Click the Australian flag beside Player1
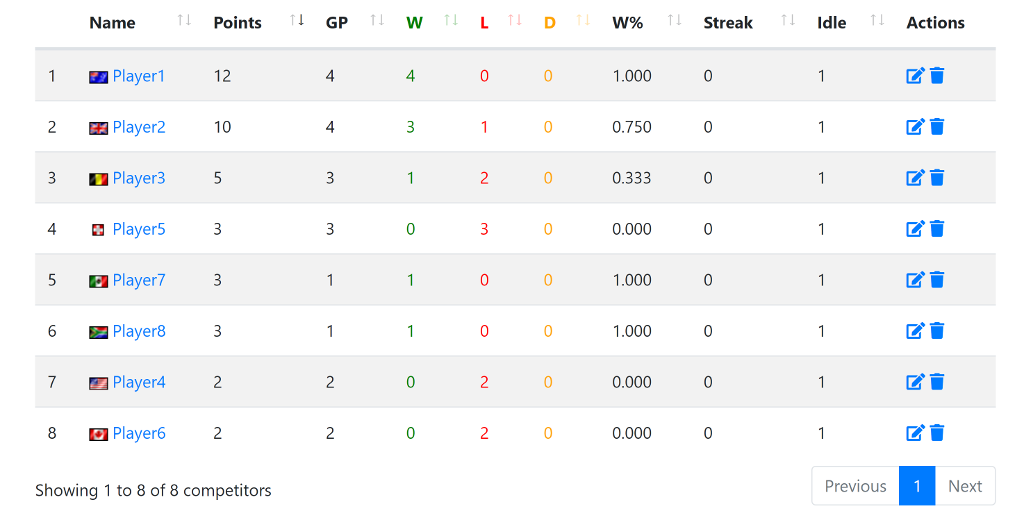Image resolution: width=1024 pixels, height=511 pixels. pyautogui.click(x=98, y=77)
